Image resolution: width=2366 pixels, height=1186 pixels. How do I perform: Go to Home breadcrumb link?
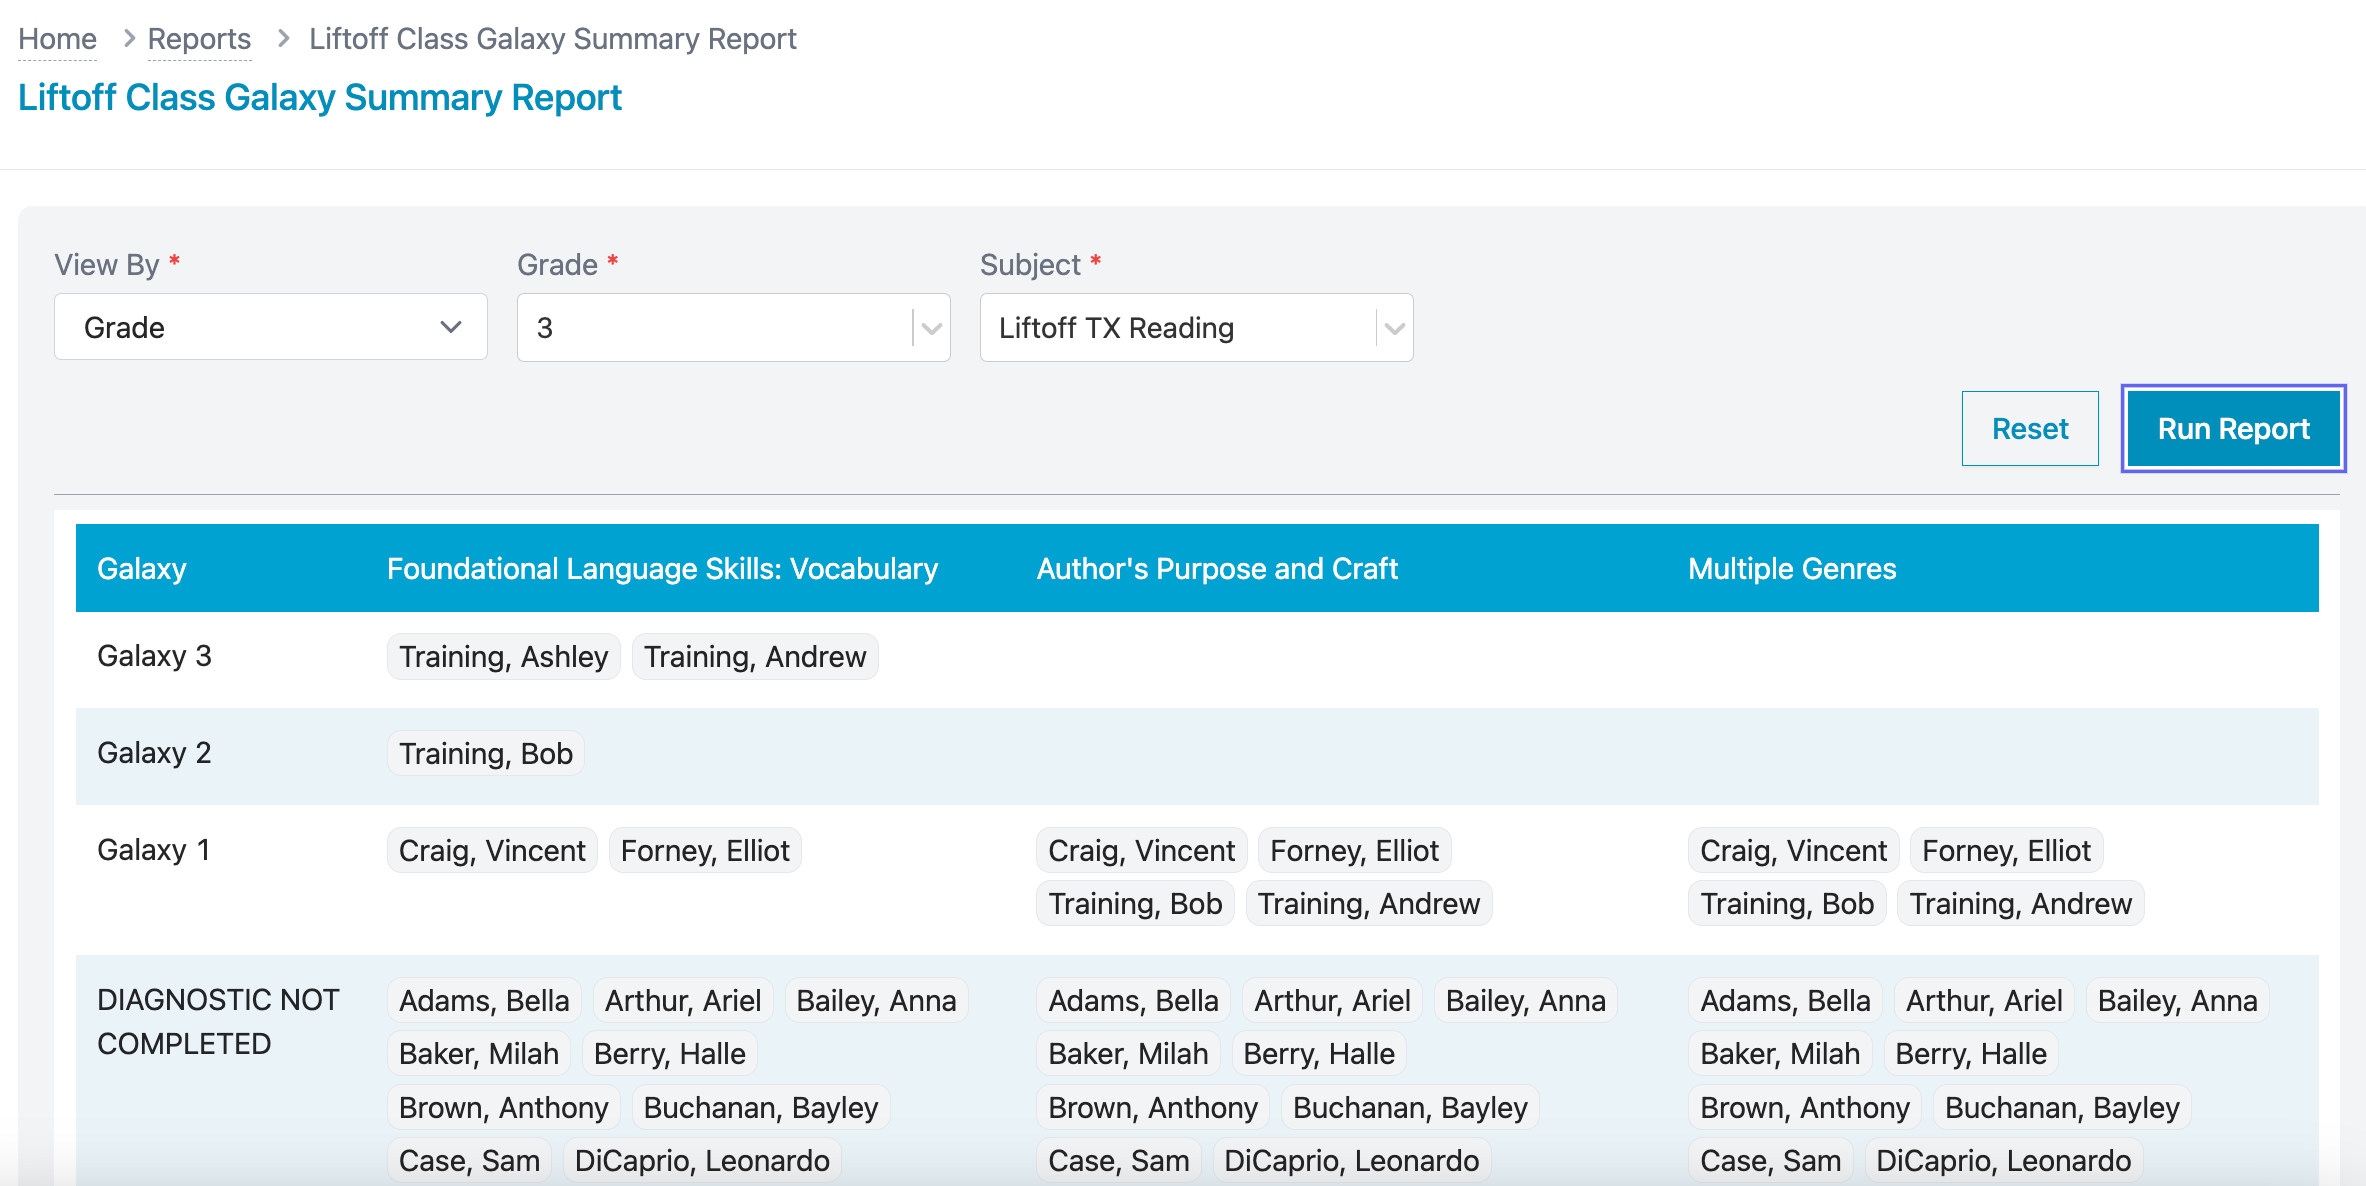pyautogui.click(x=57, y=39)
